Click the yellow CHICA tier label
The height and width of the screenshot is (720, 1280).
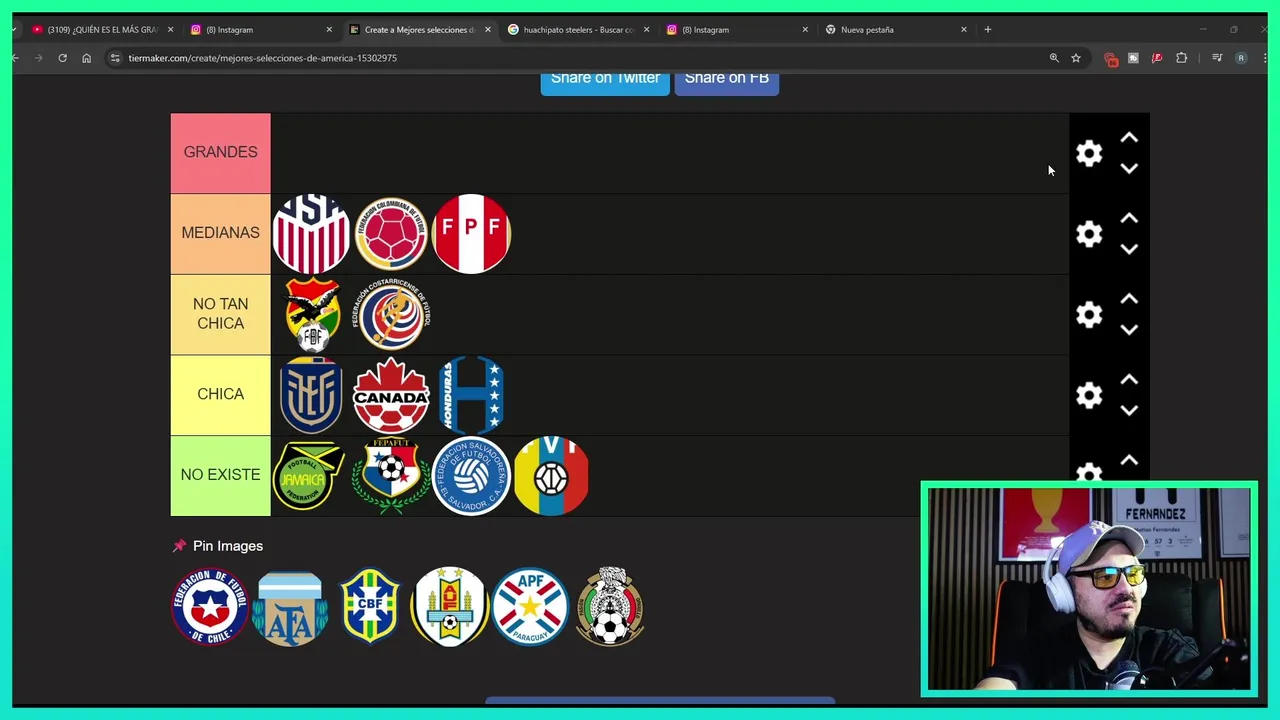click(220, 395)
